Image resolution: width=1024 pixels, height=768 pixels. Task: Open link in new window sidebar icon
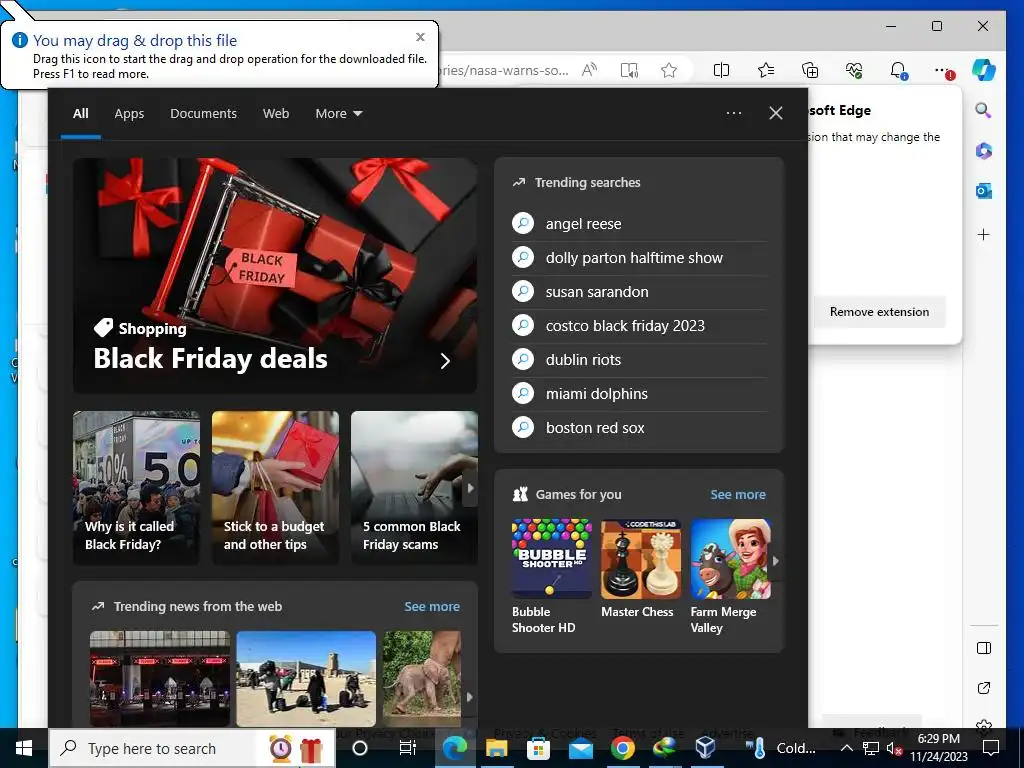tap(984, 688)
